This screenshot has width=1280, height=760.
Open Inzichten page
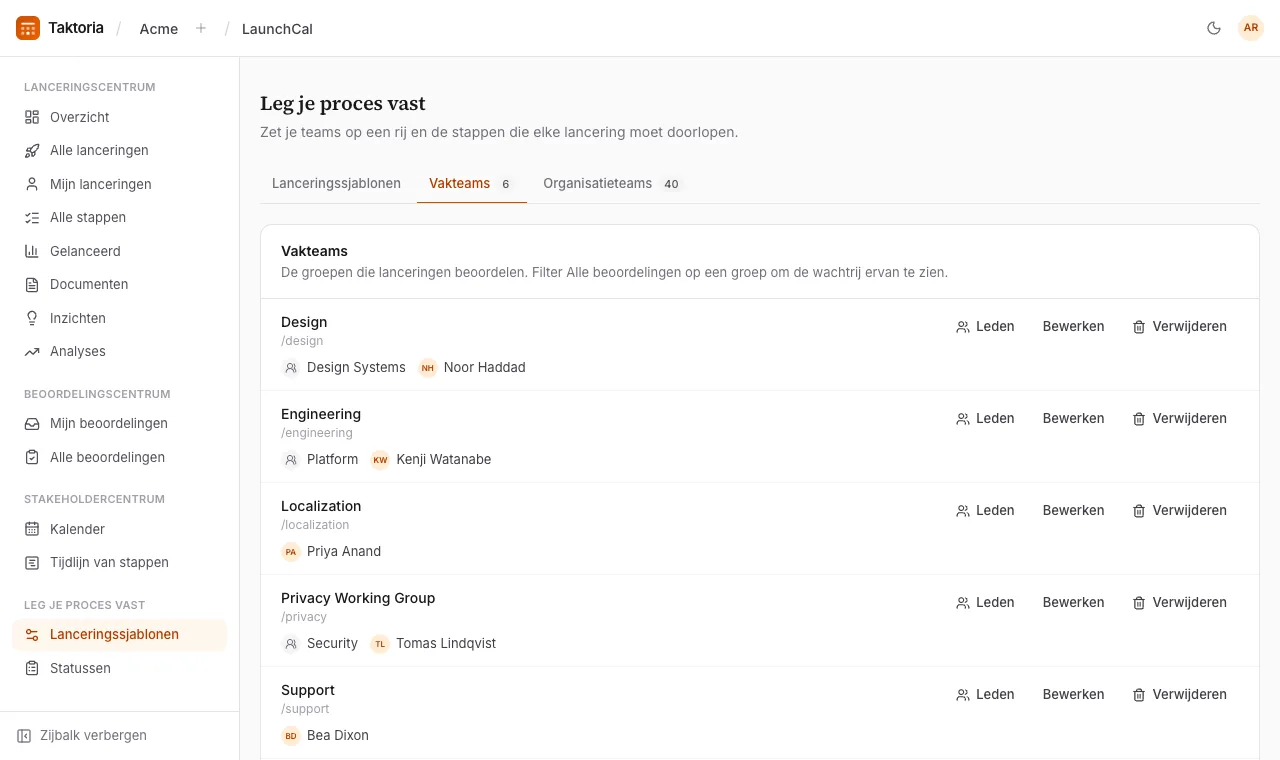[x=119, y=318]
